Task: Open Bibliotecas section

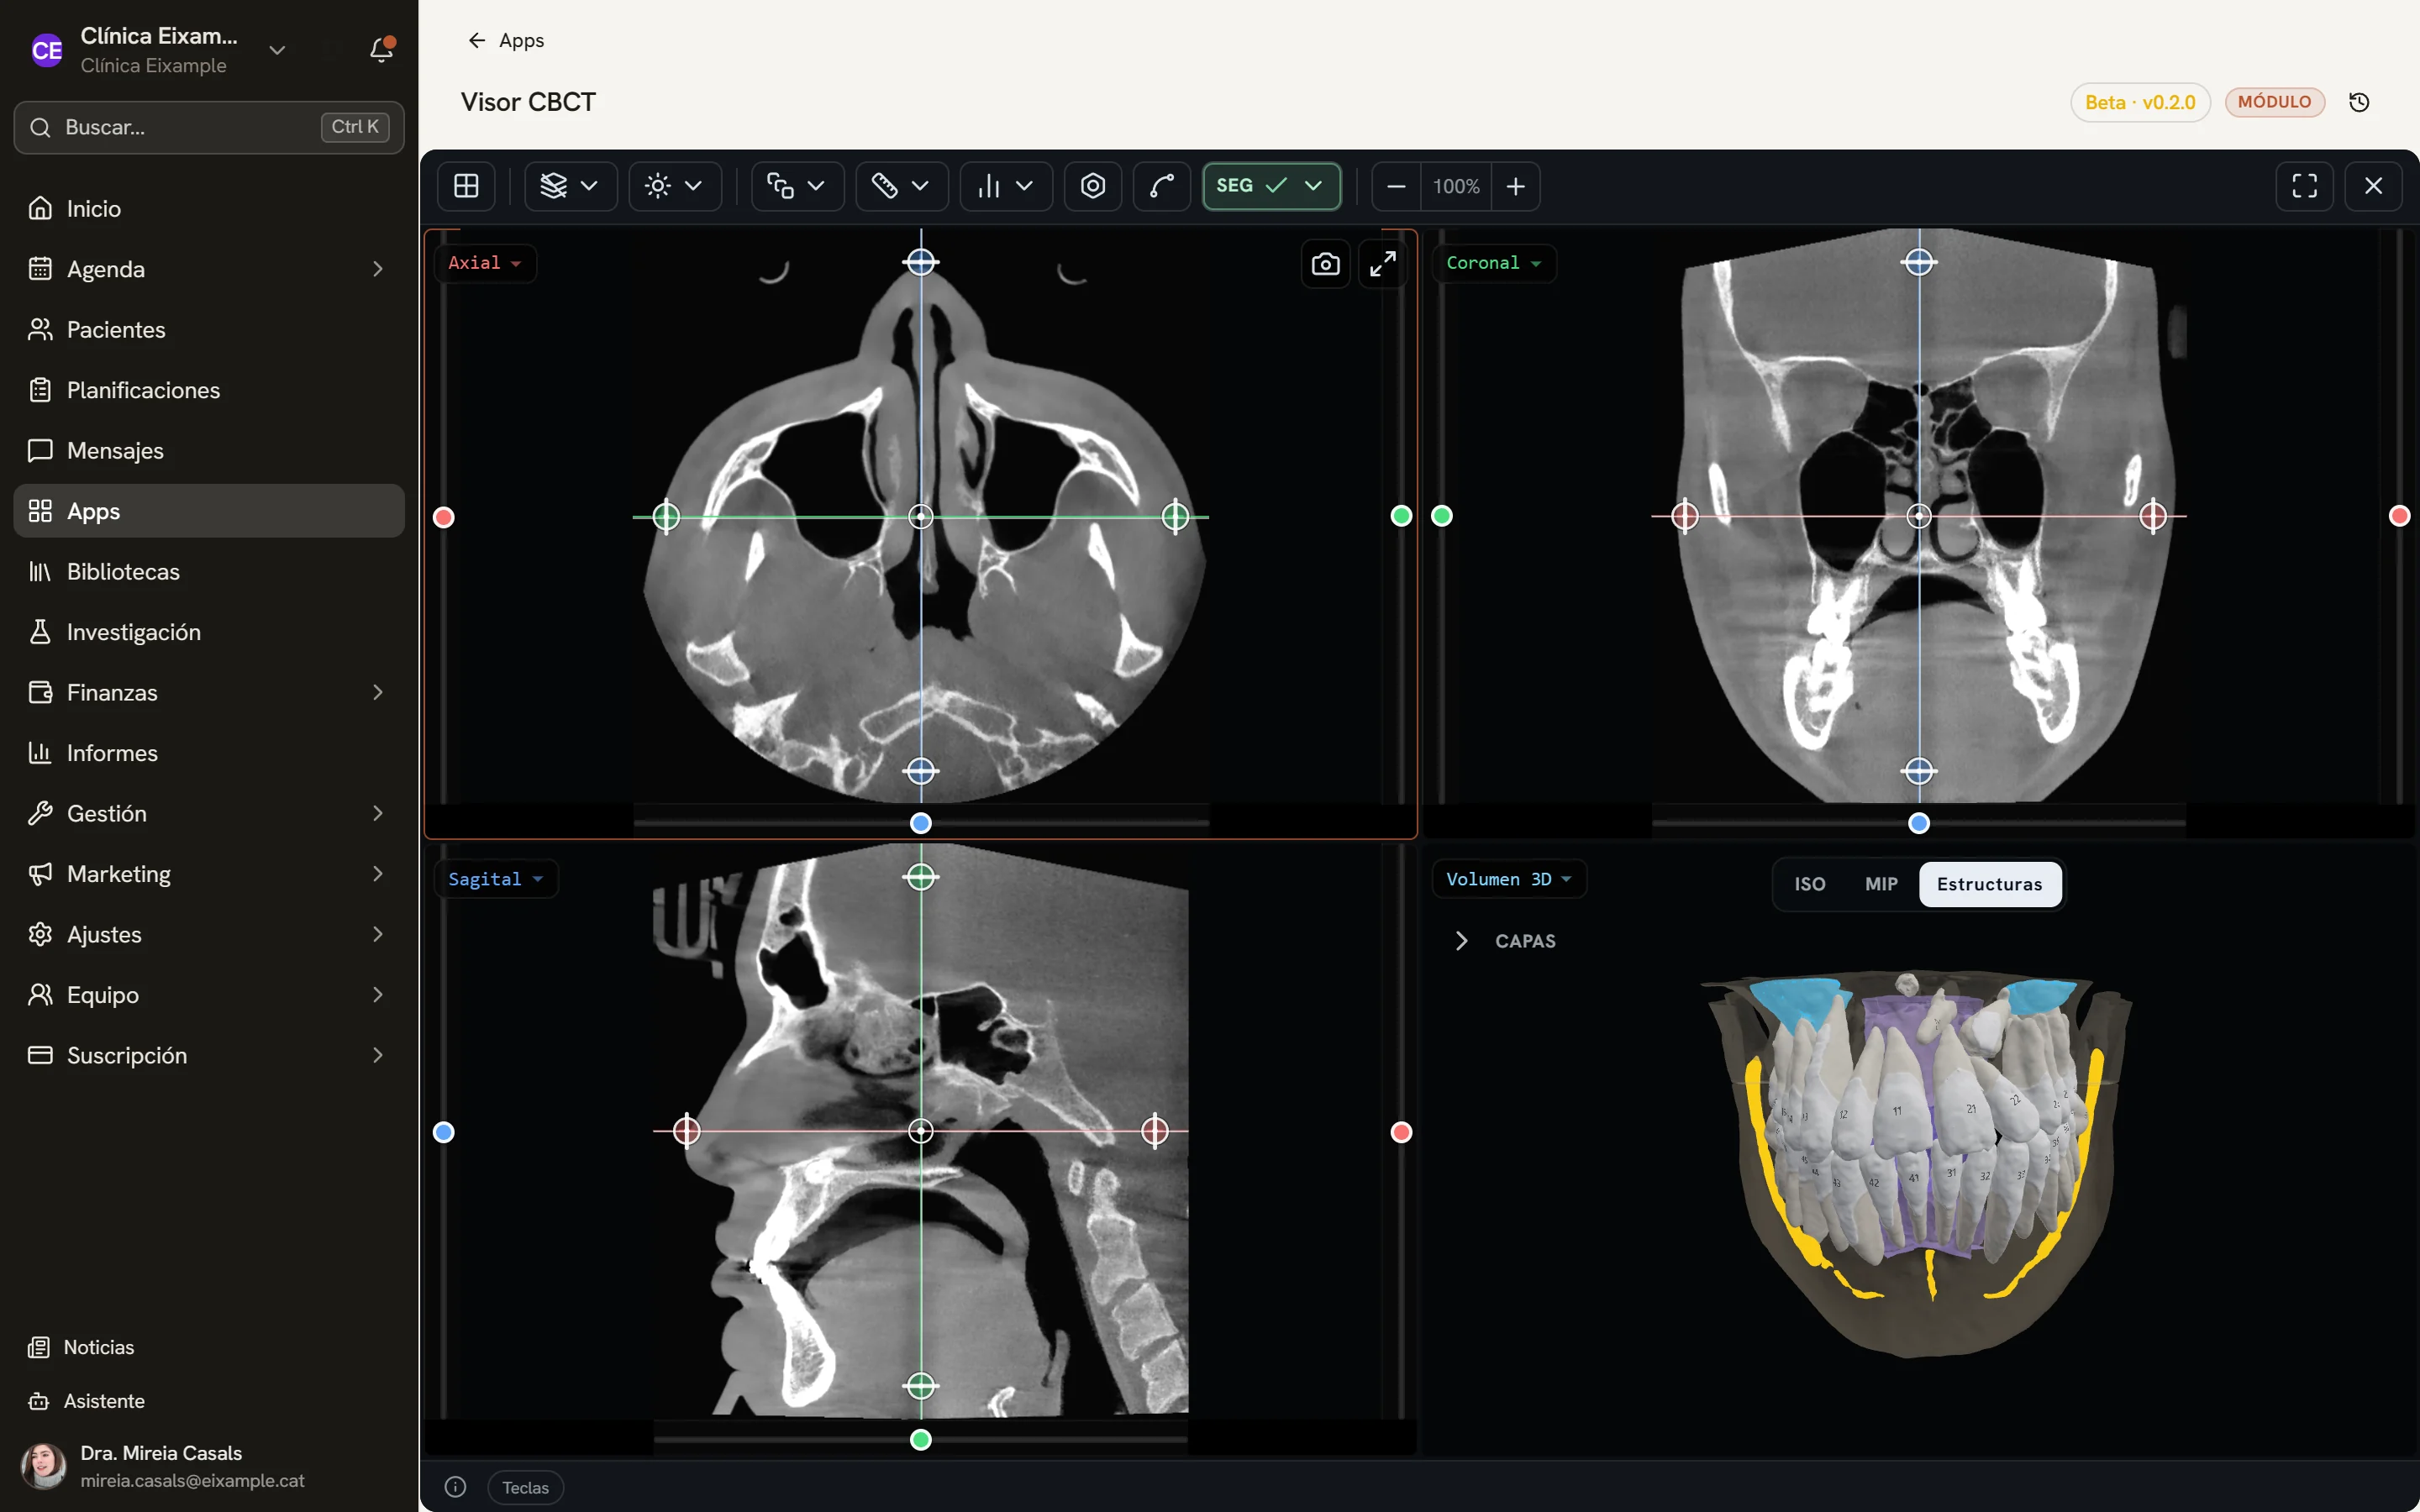Action: pyautogui.click(x=209, y=571)
